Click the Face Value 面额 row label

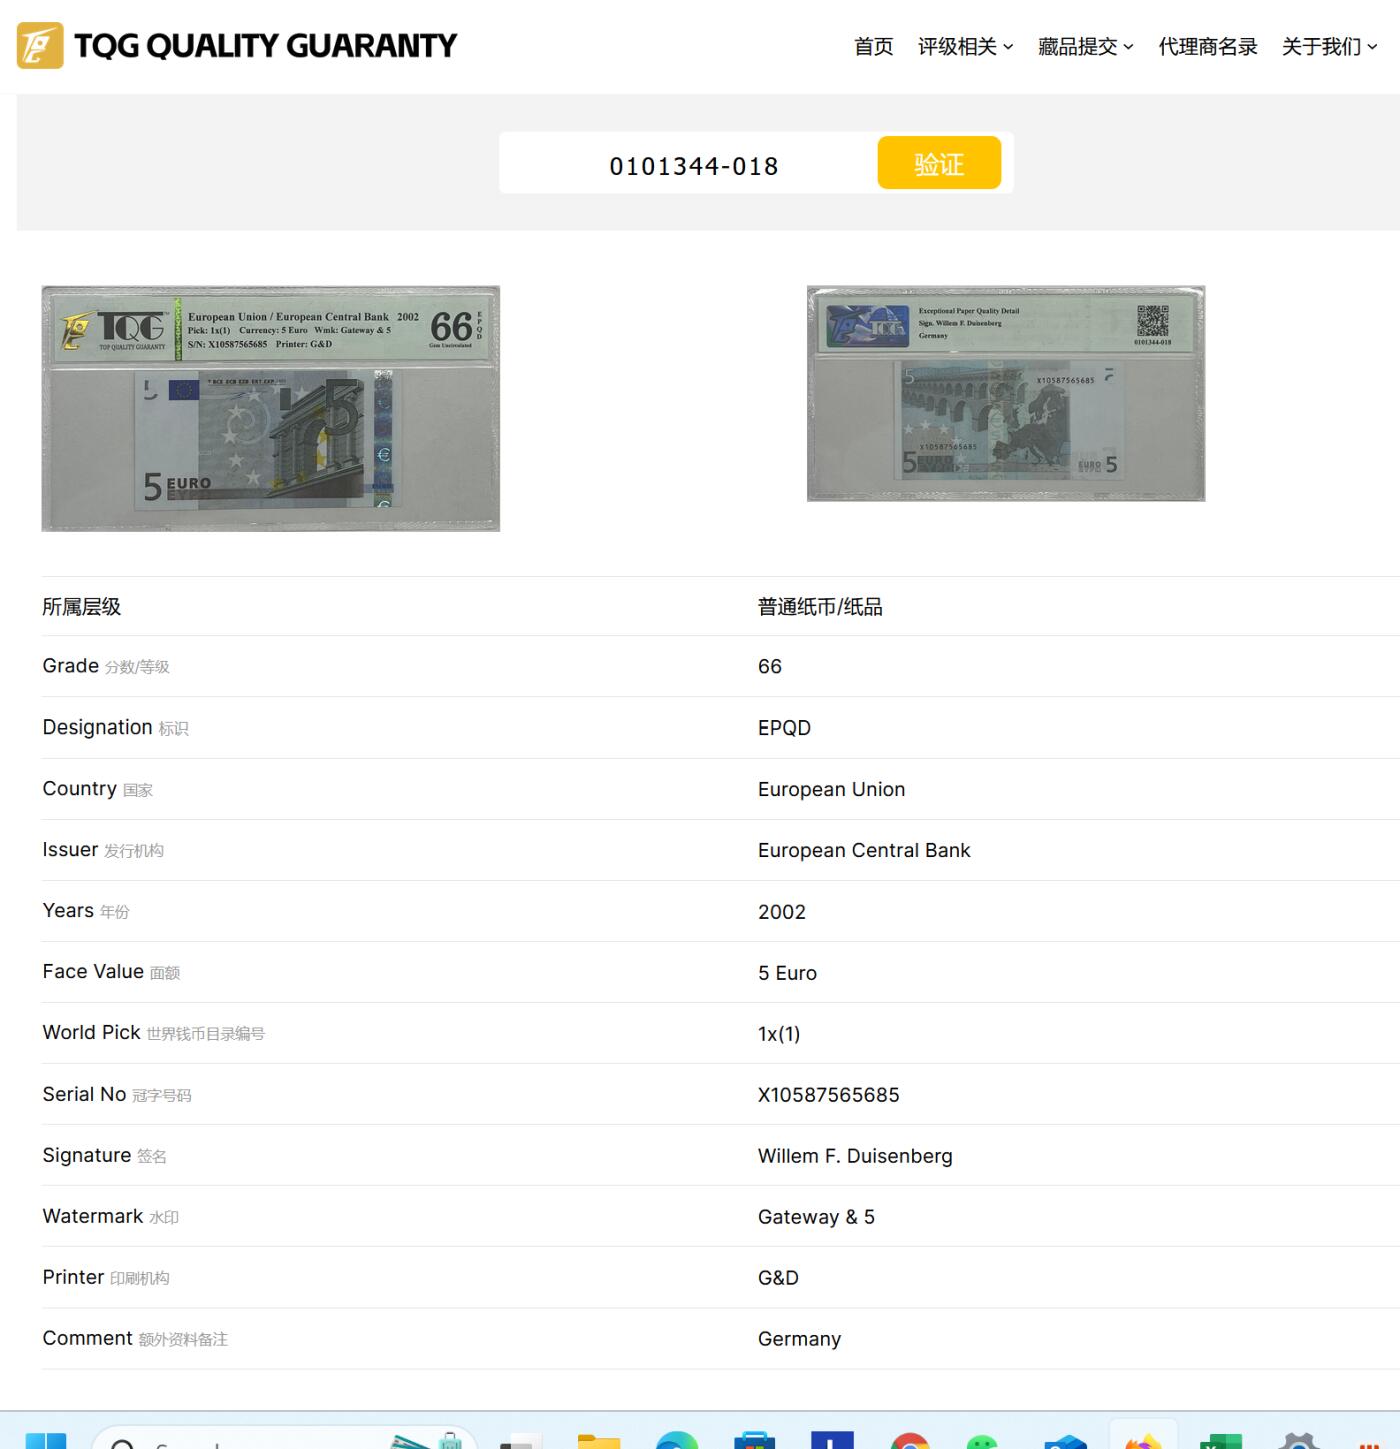coord(111,972)
